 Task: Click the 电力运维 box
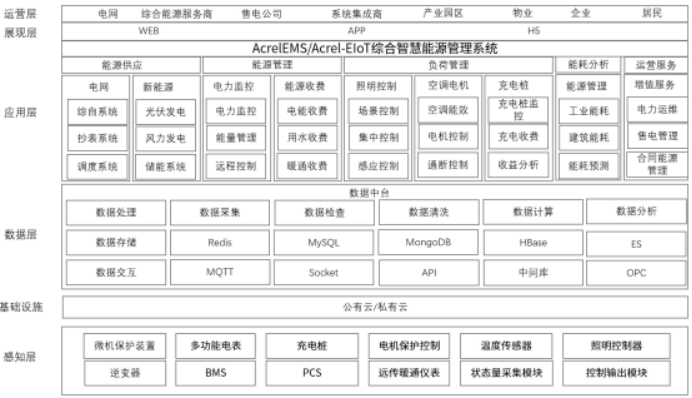pyautogui.click(x=657, y=109)
